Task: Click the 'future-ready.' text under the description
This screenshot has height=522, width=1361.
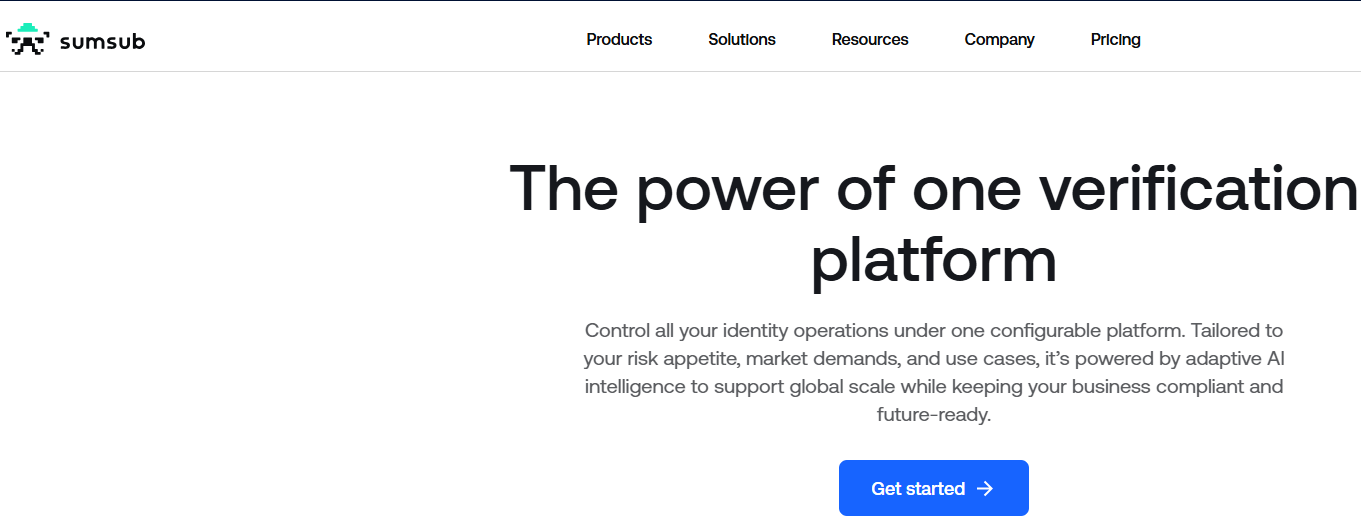Action: 933,414
